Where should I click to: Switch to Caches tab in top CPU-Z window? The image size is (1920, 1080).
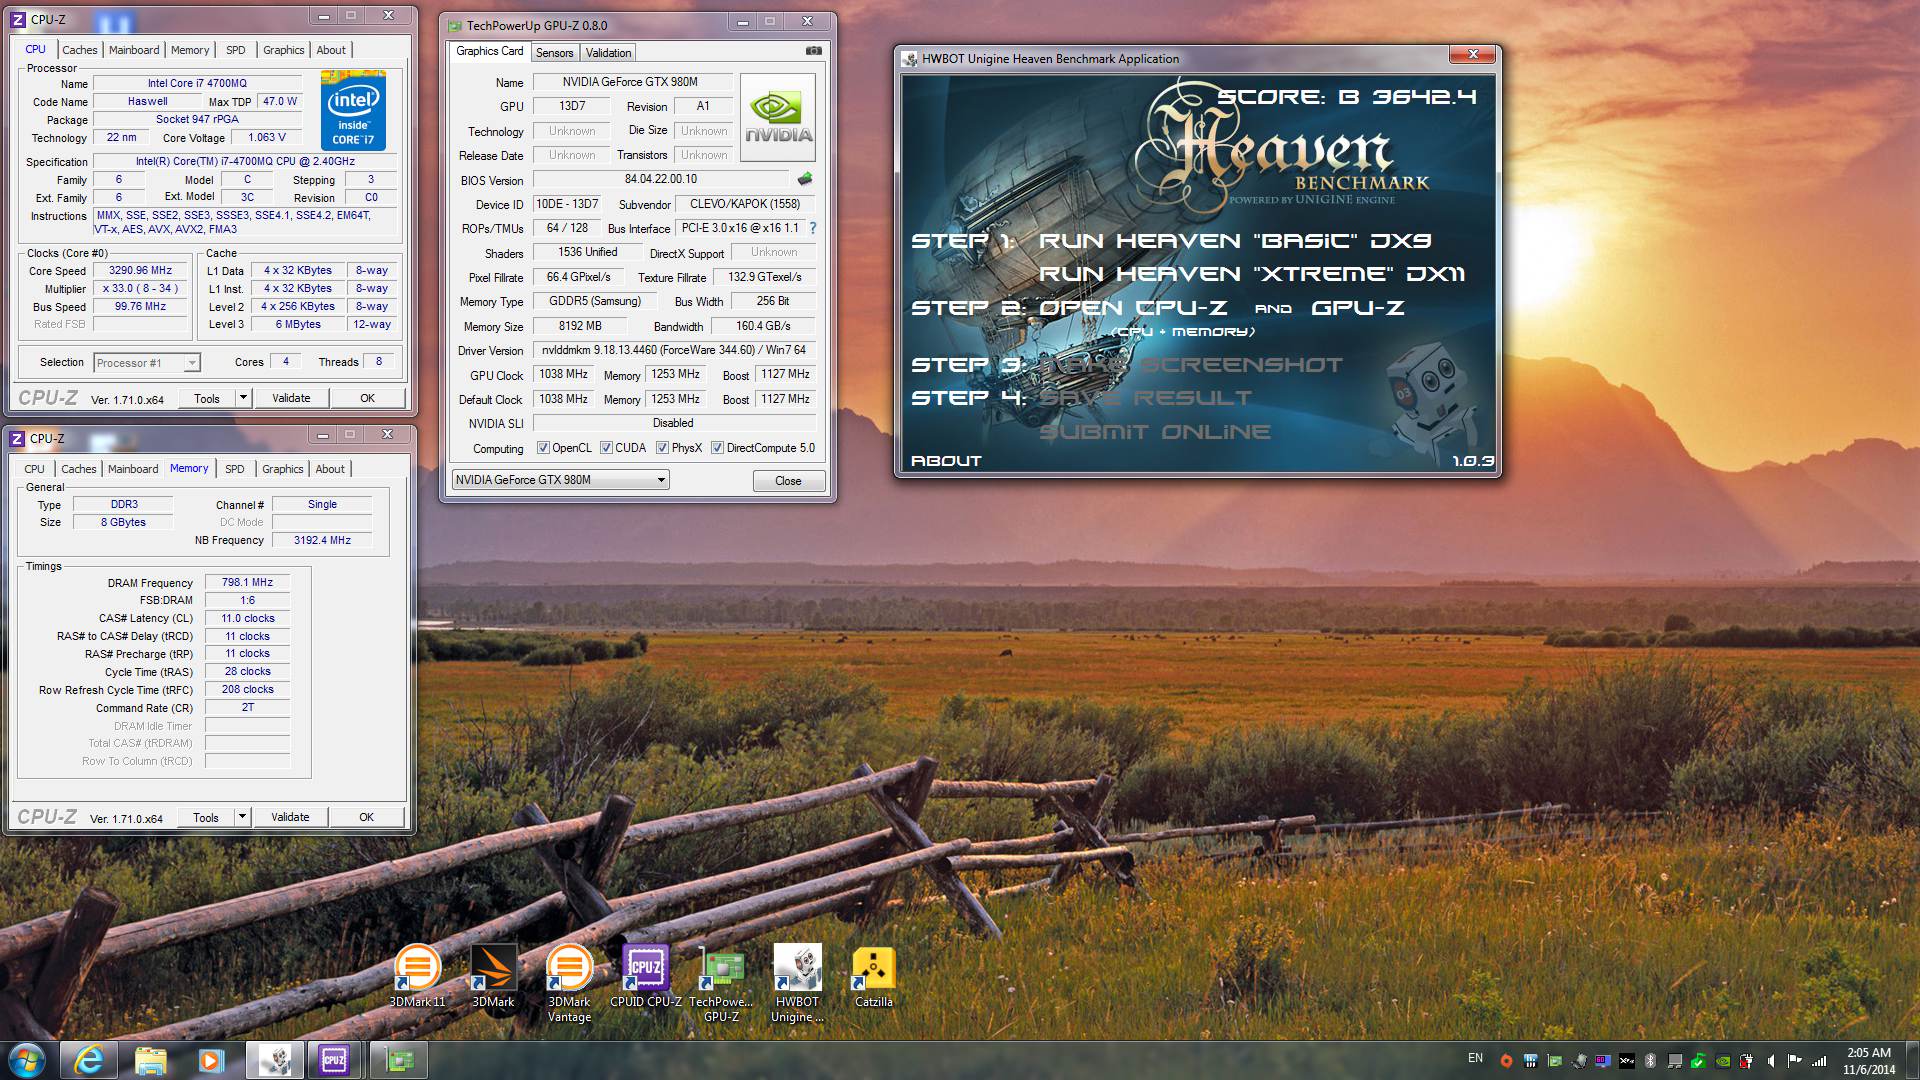click(x=80, y=50)
